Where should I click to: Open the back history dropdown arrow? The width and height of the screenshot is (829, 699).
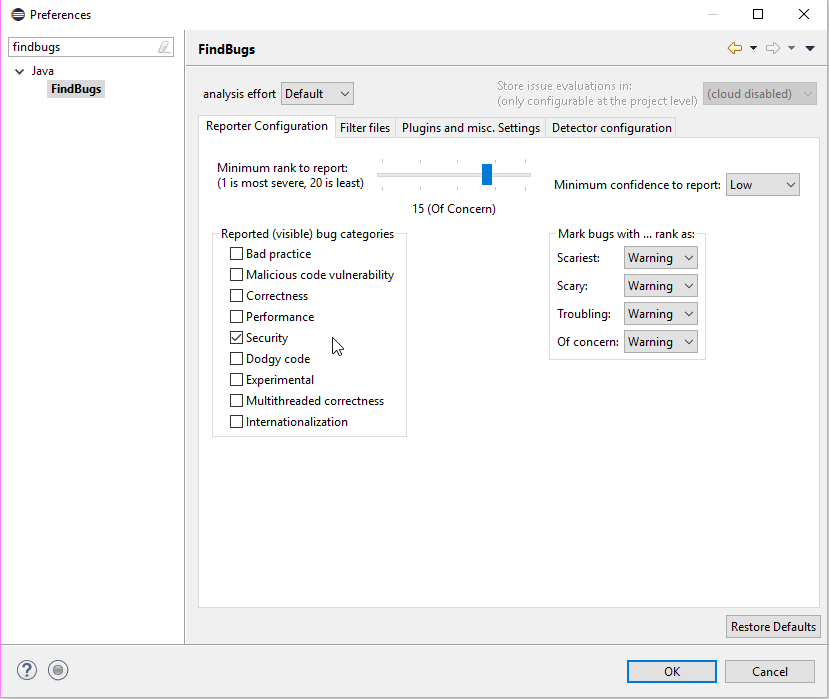[753, 48]
